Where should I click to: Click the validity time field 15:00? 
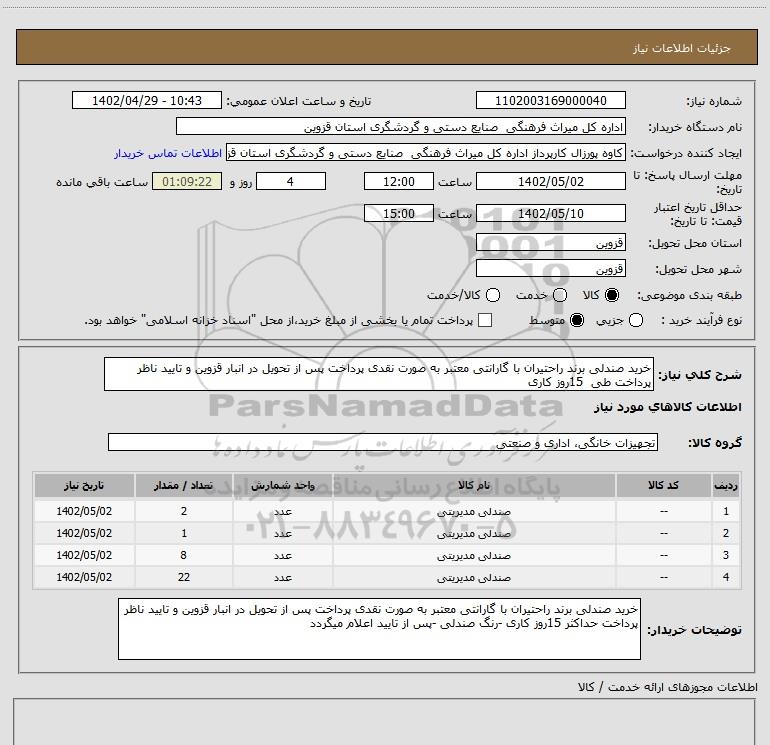pos(399,213)
